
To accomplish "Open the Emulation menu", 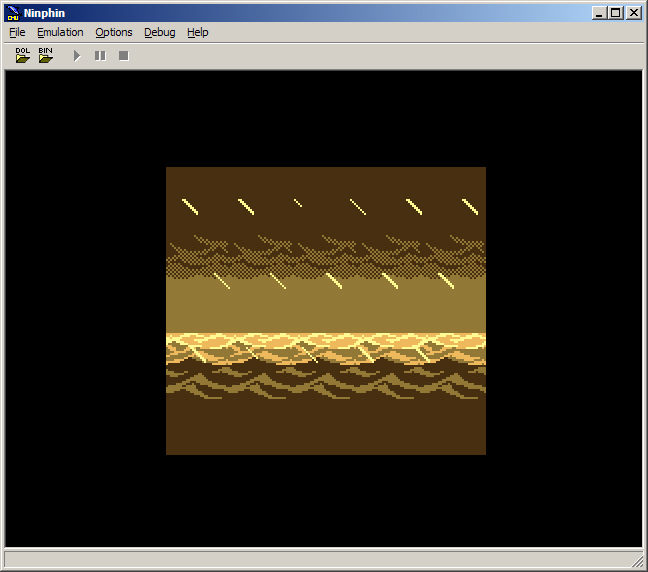I will [x=60, y=32].
